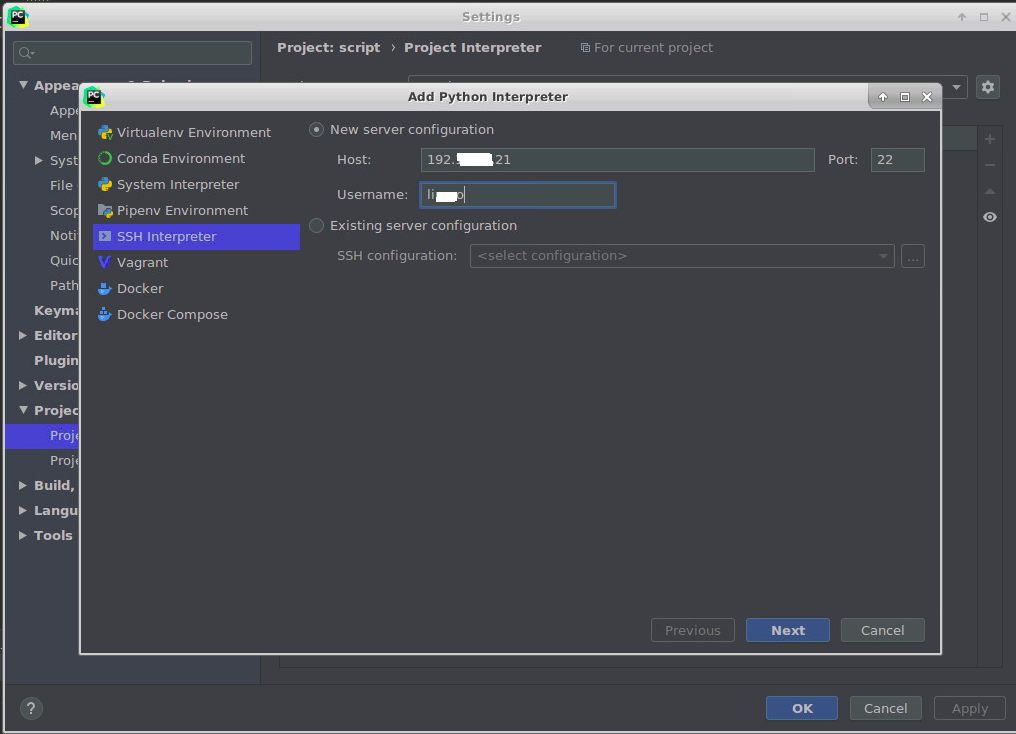Click the Next button
Viewport: 1016px width, 734px height.
(x=787, y=630)
